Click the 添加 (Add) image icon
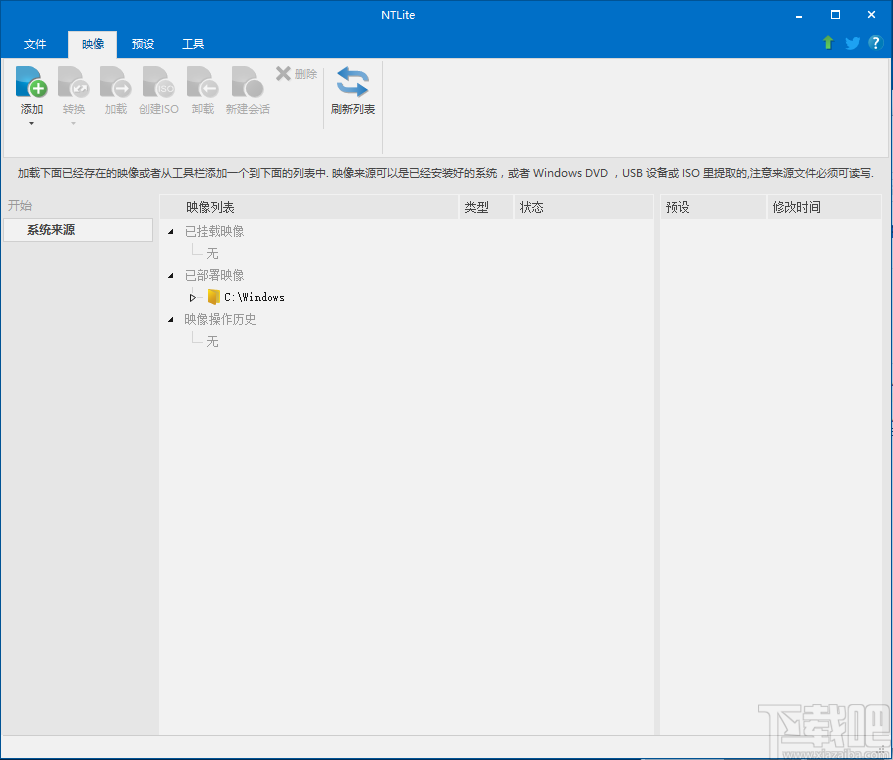Screen dimensions: 893x760 31,82
